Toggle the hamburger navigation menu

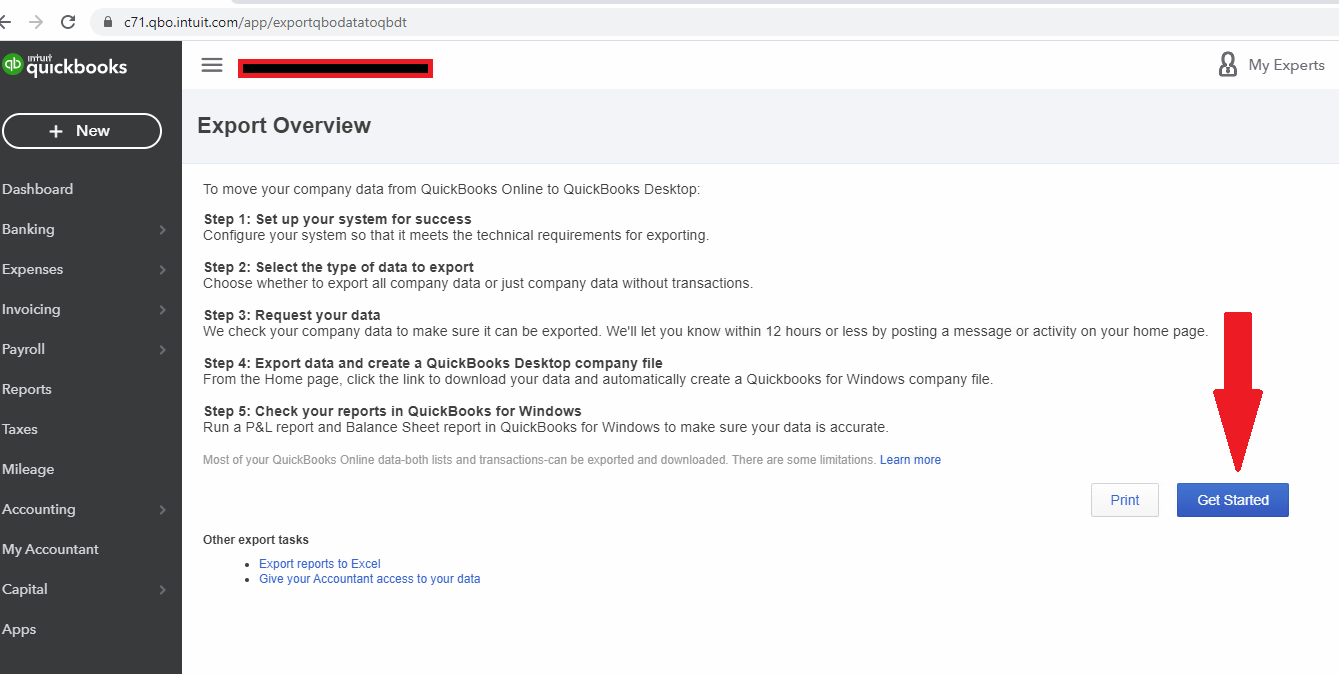point(212,65)
